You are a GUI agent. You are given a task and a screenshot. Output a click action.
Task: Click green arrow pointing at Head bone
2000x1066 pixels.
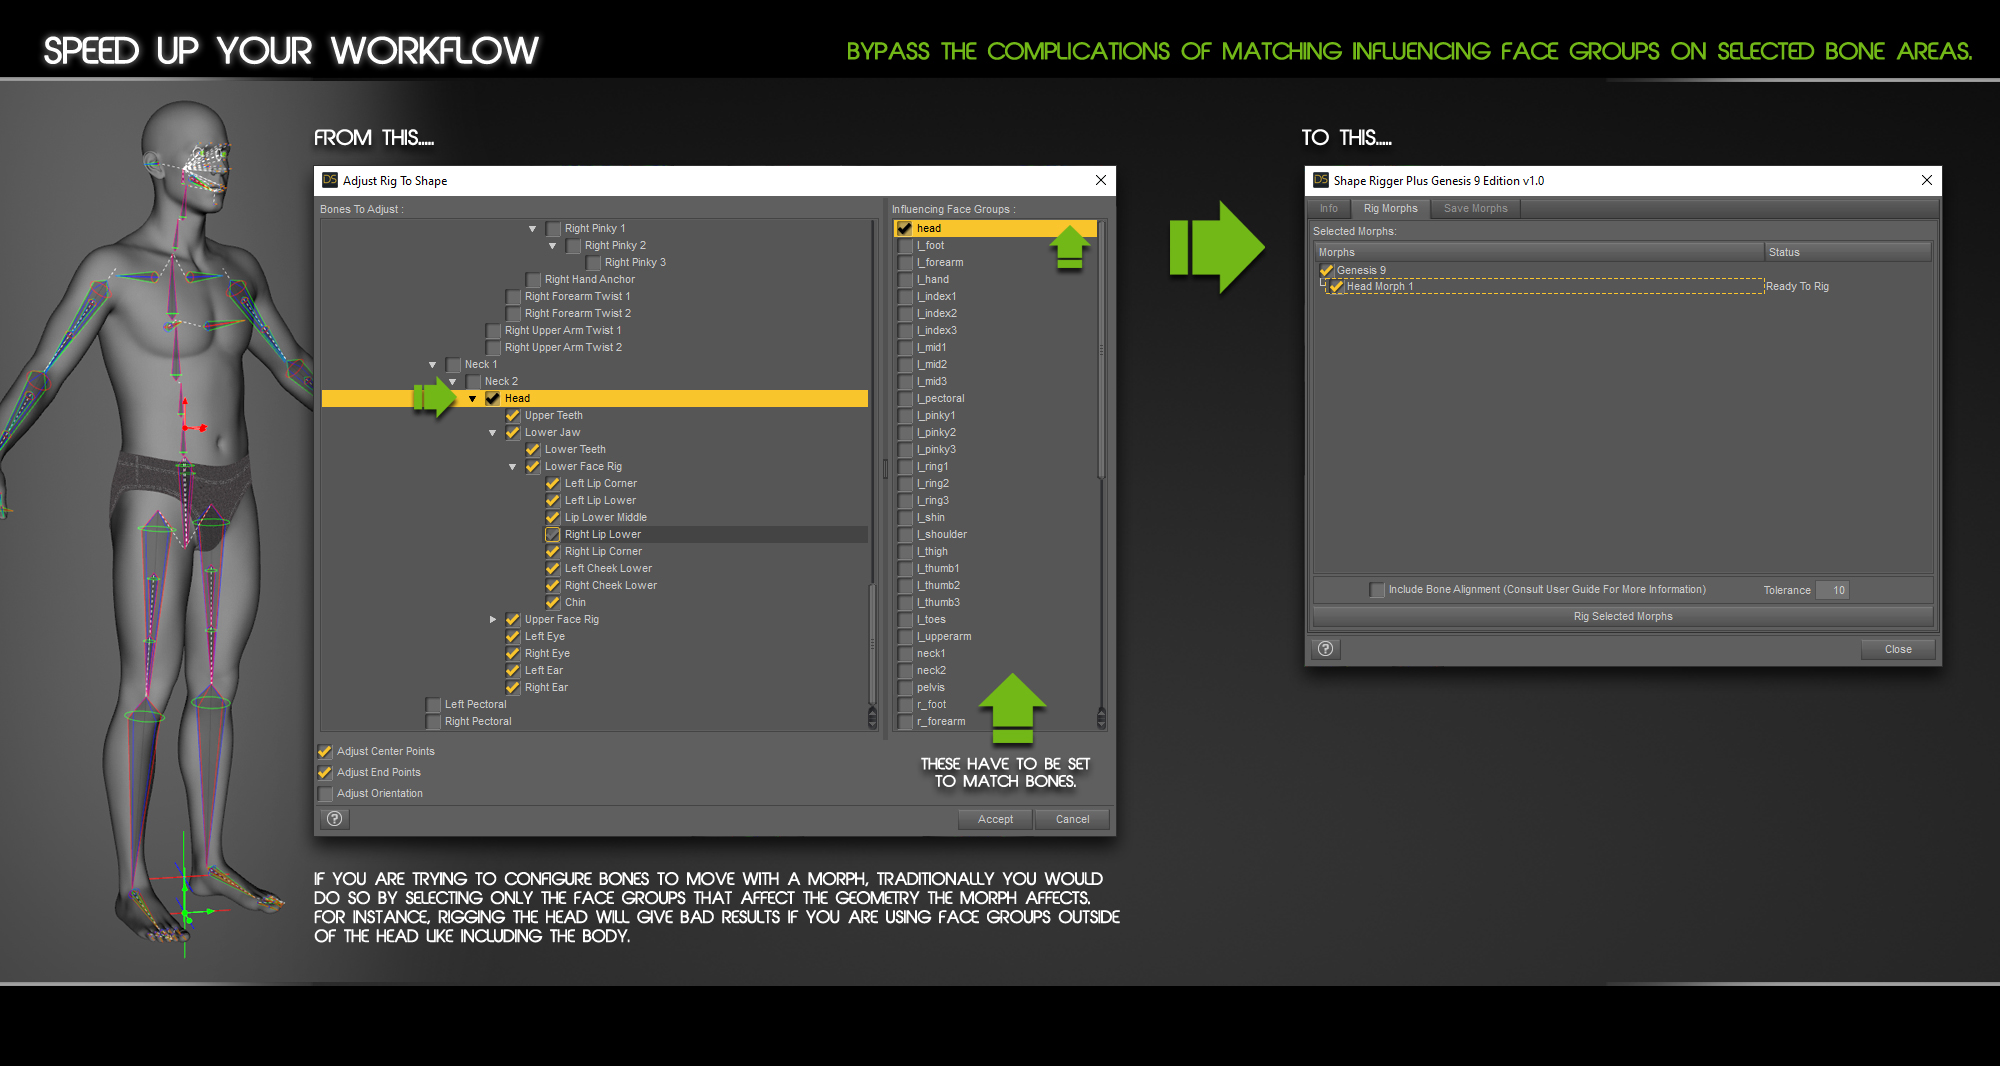coord(434,398)
